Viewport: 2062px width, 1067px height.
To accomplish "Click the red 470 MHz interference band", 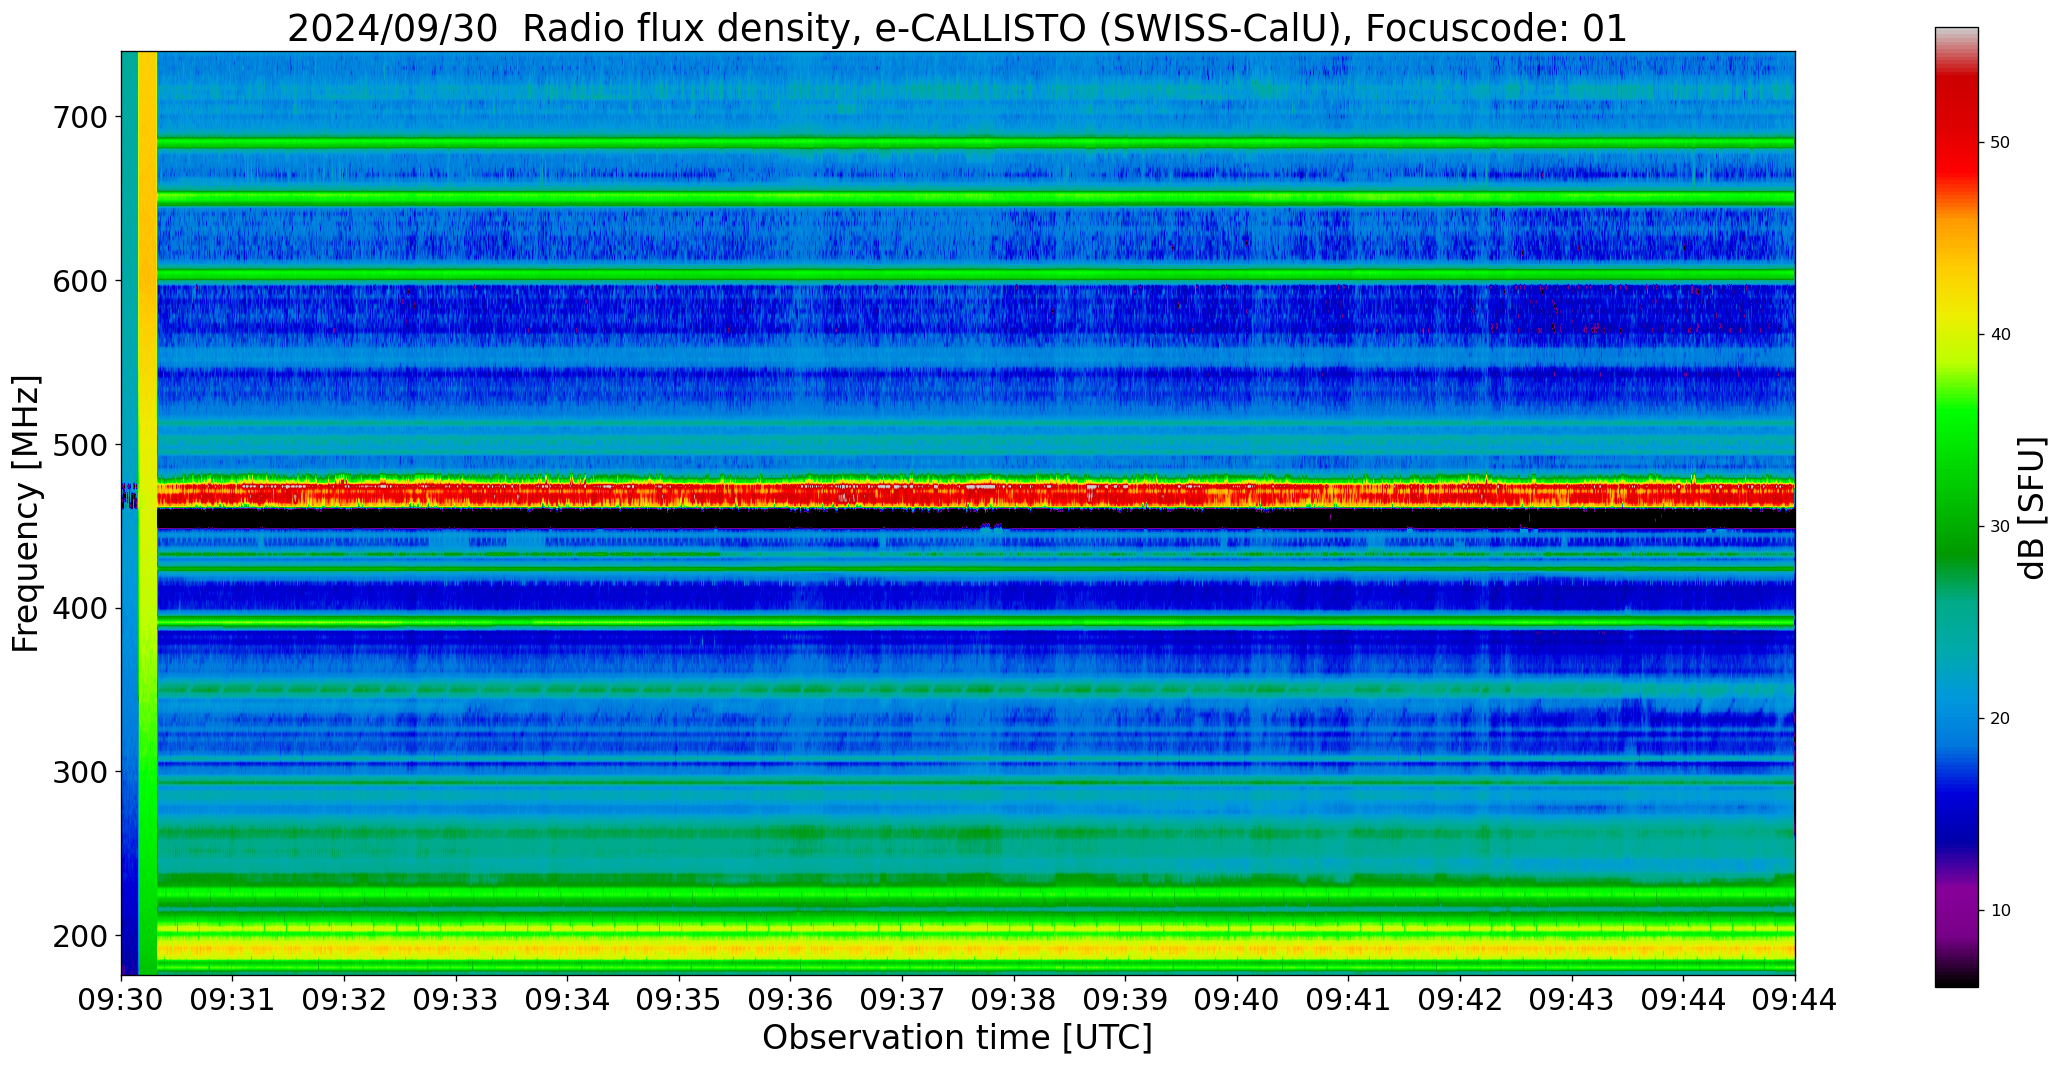I will (976, 494).
